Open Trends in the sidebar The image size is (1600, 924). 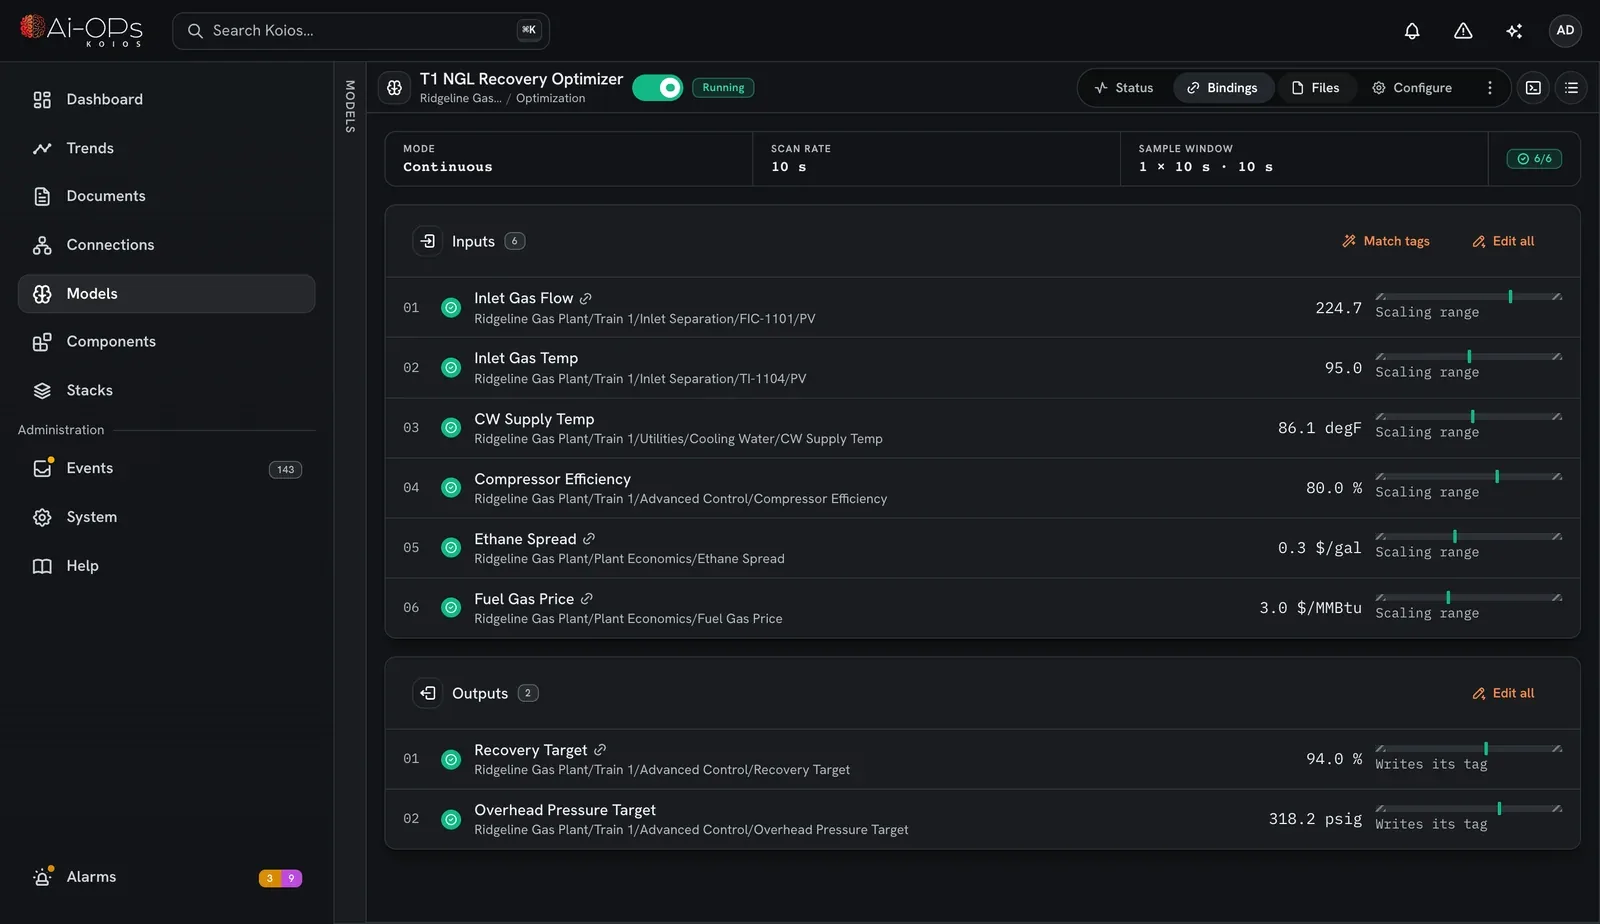pos(166,148)
